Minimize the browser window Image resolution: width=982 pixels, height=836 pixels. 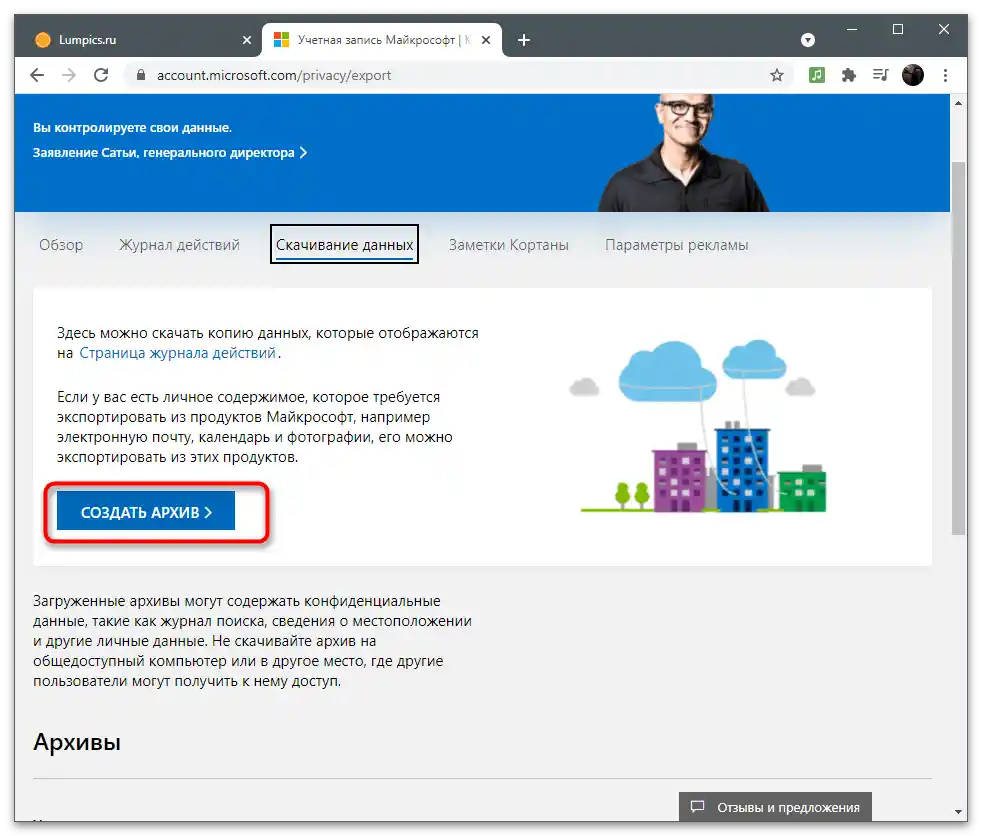[852, 29]
